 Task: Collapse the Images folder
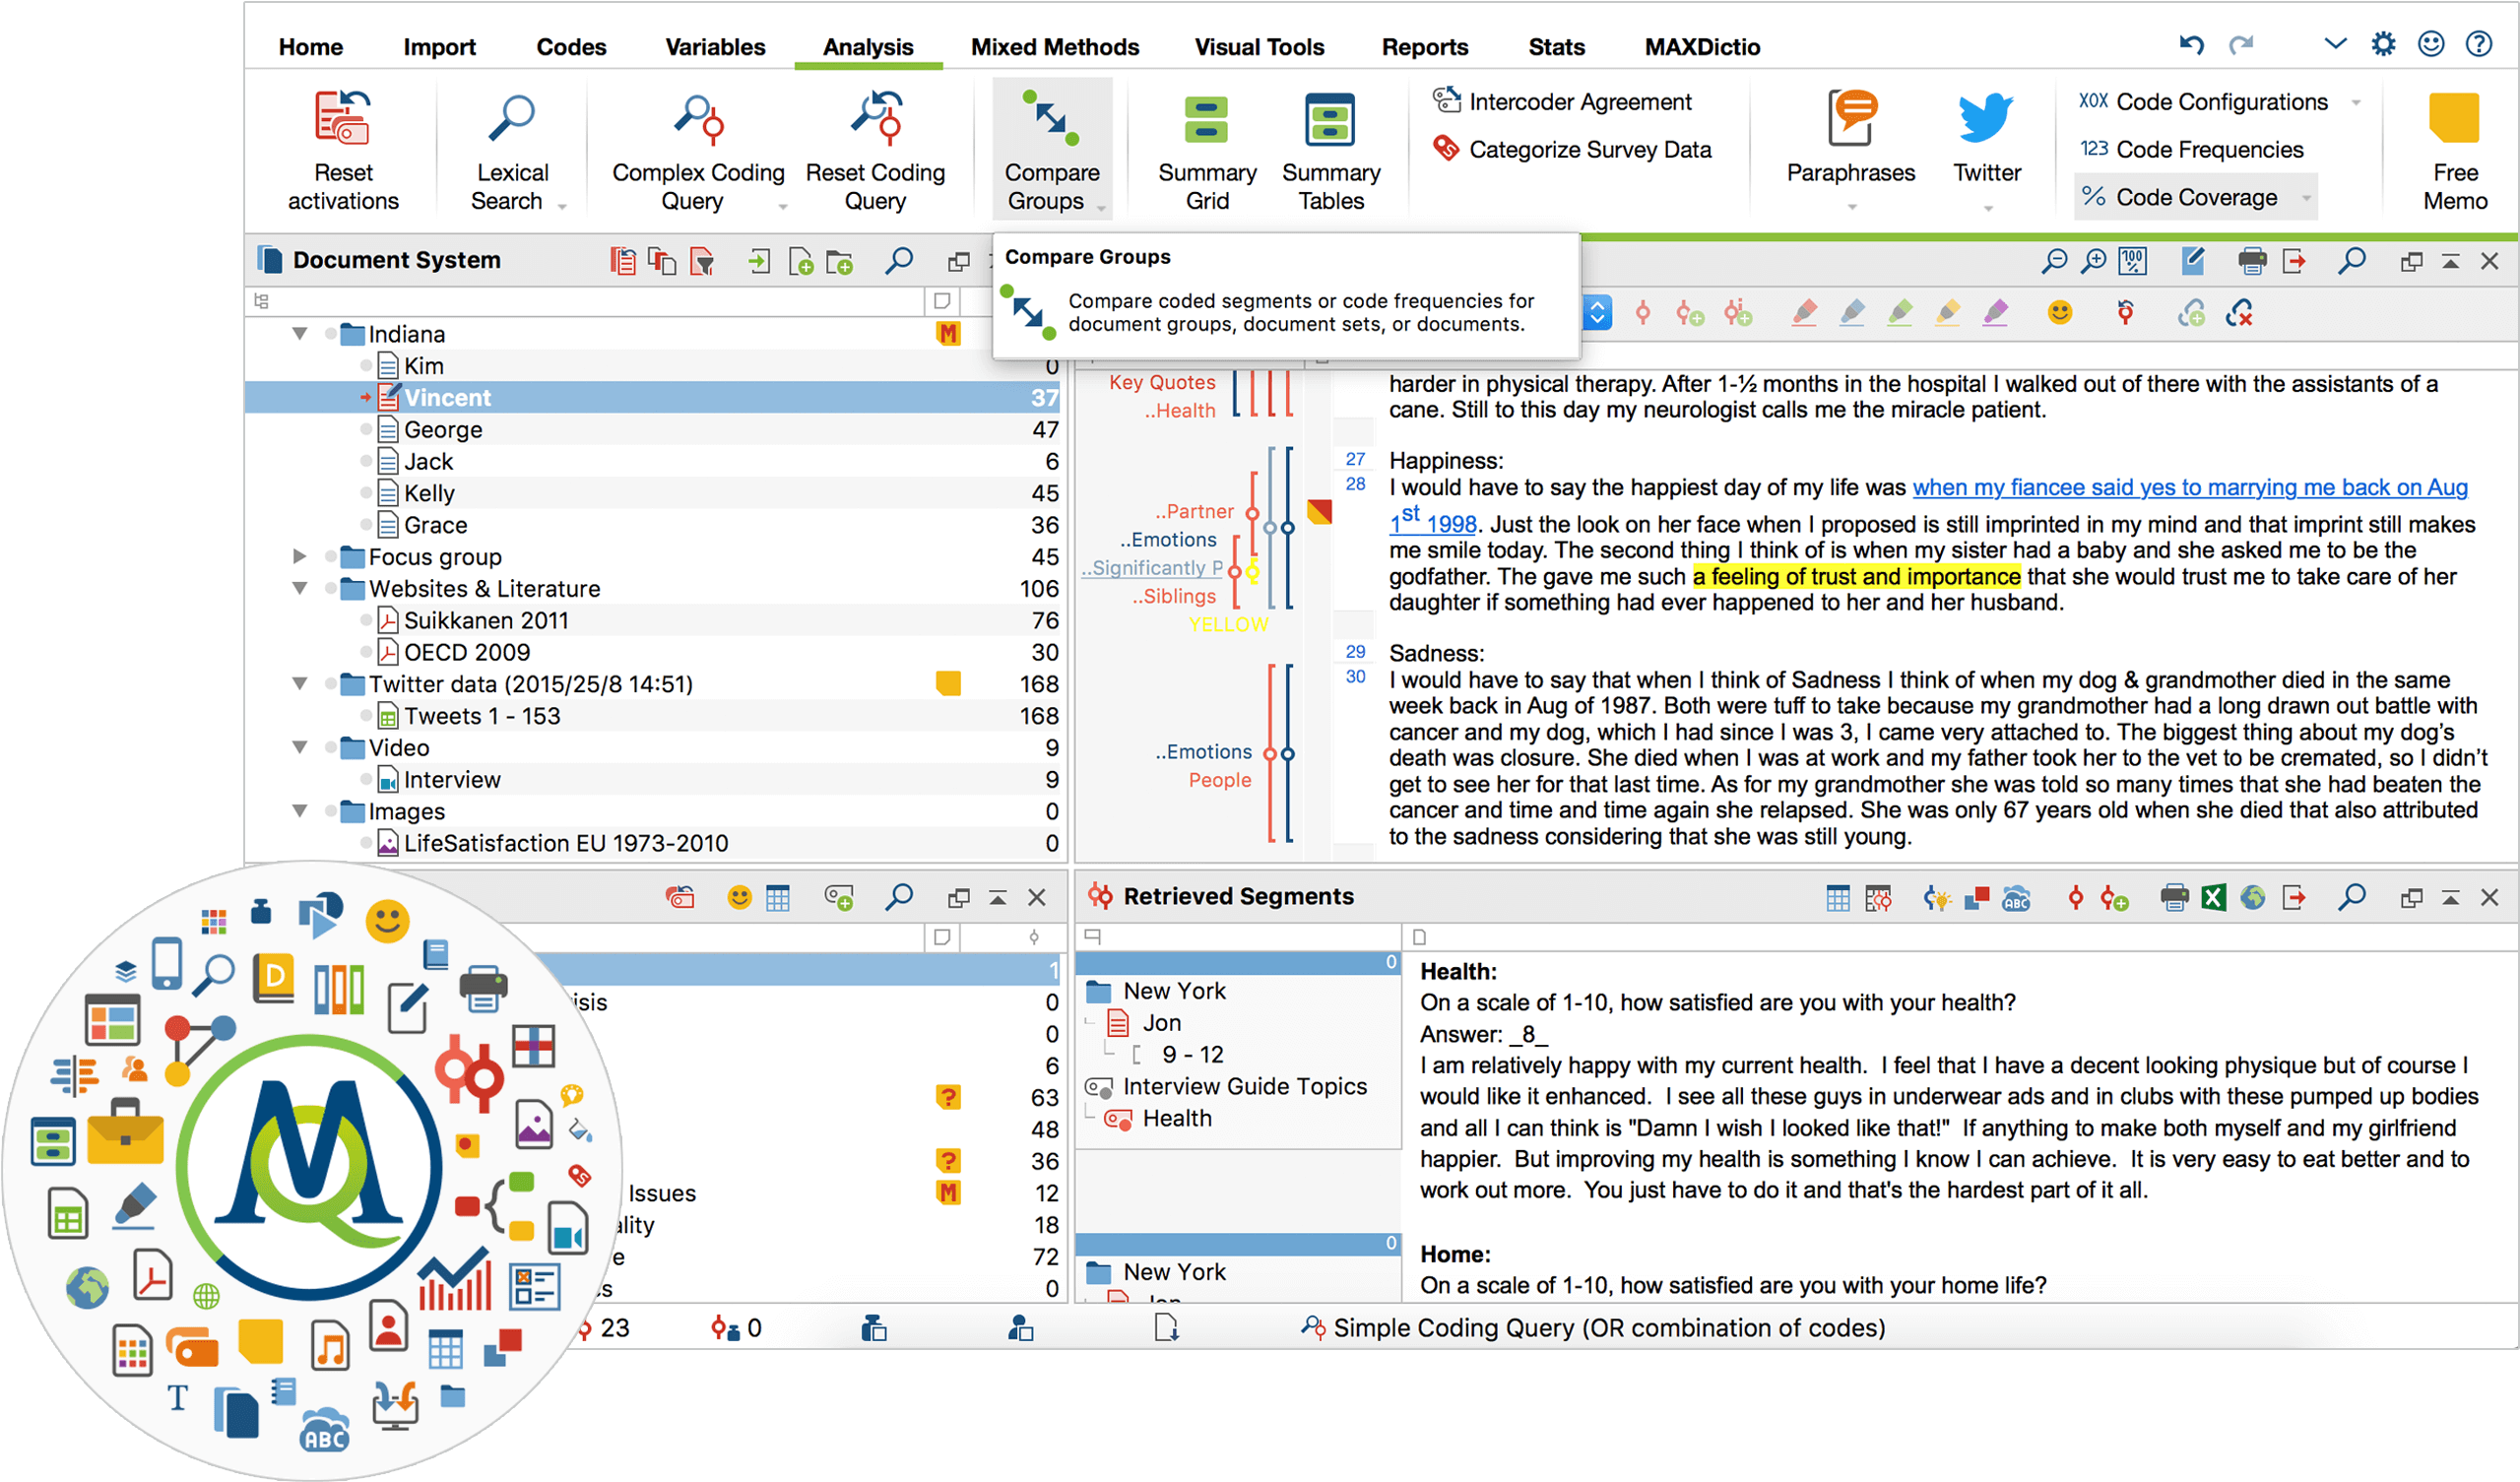299,811
